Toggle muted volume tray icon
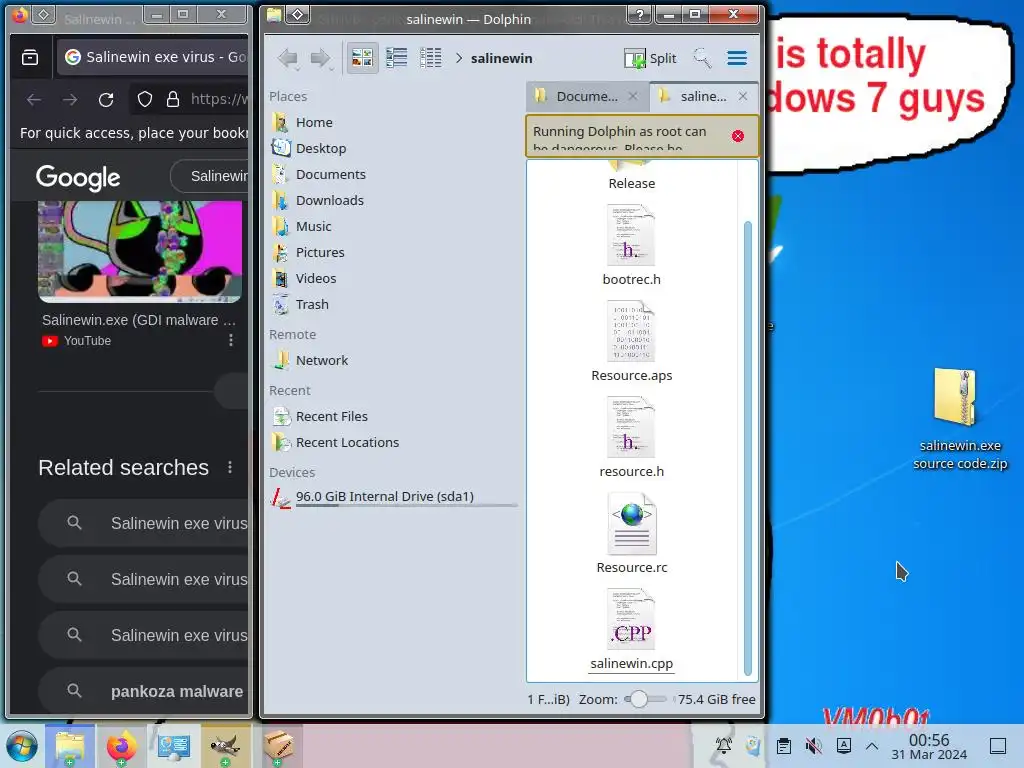1024x768 pixels. (813, 746)
